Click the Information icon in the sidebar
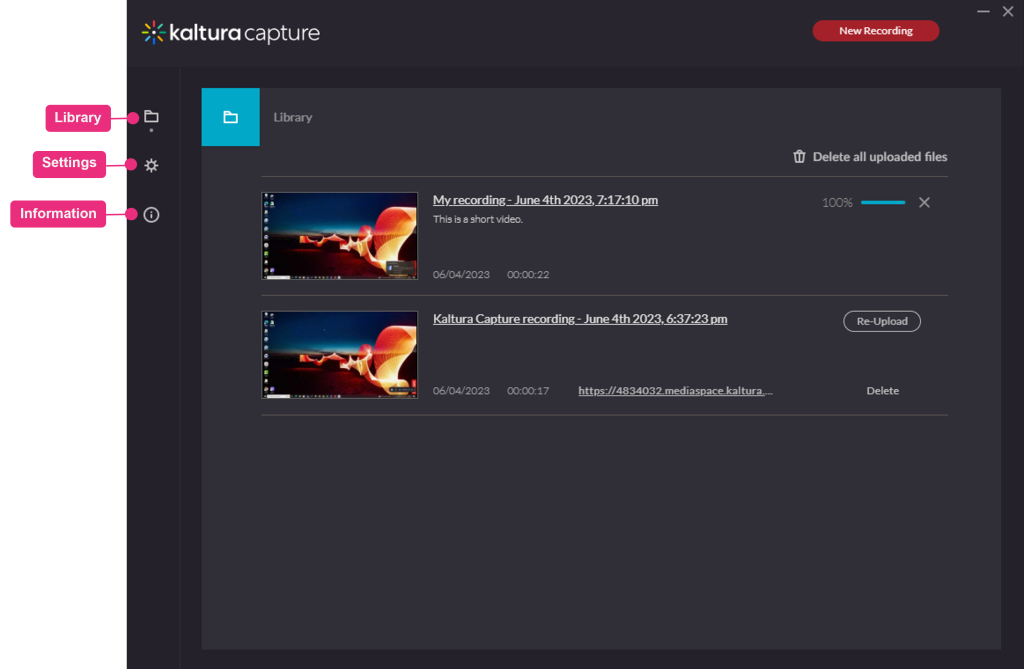 coord(151,214)
